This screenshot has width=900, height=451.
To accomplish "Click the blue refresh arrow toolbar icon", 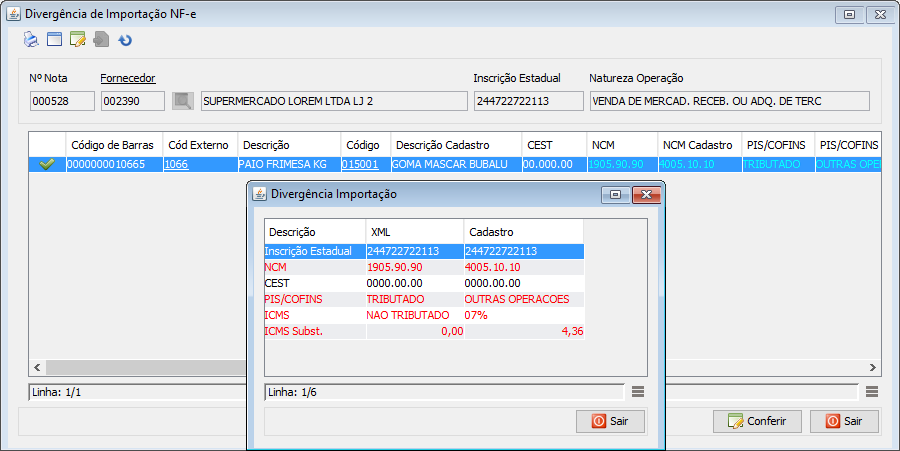I will (x=125, y=40).
